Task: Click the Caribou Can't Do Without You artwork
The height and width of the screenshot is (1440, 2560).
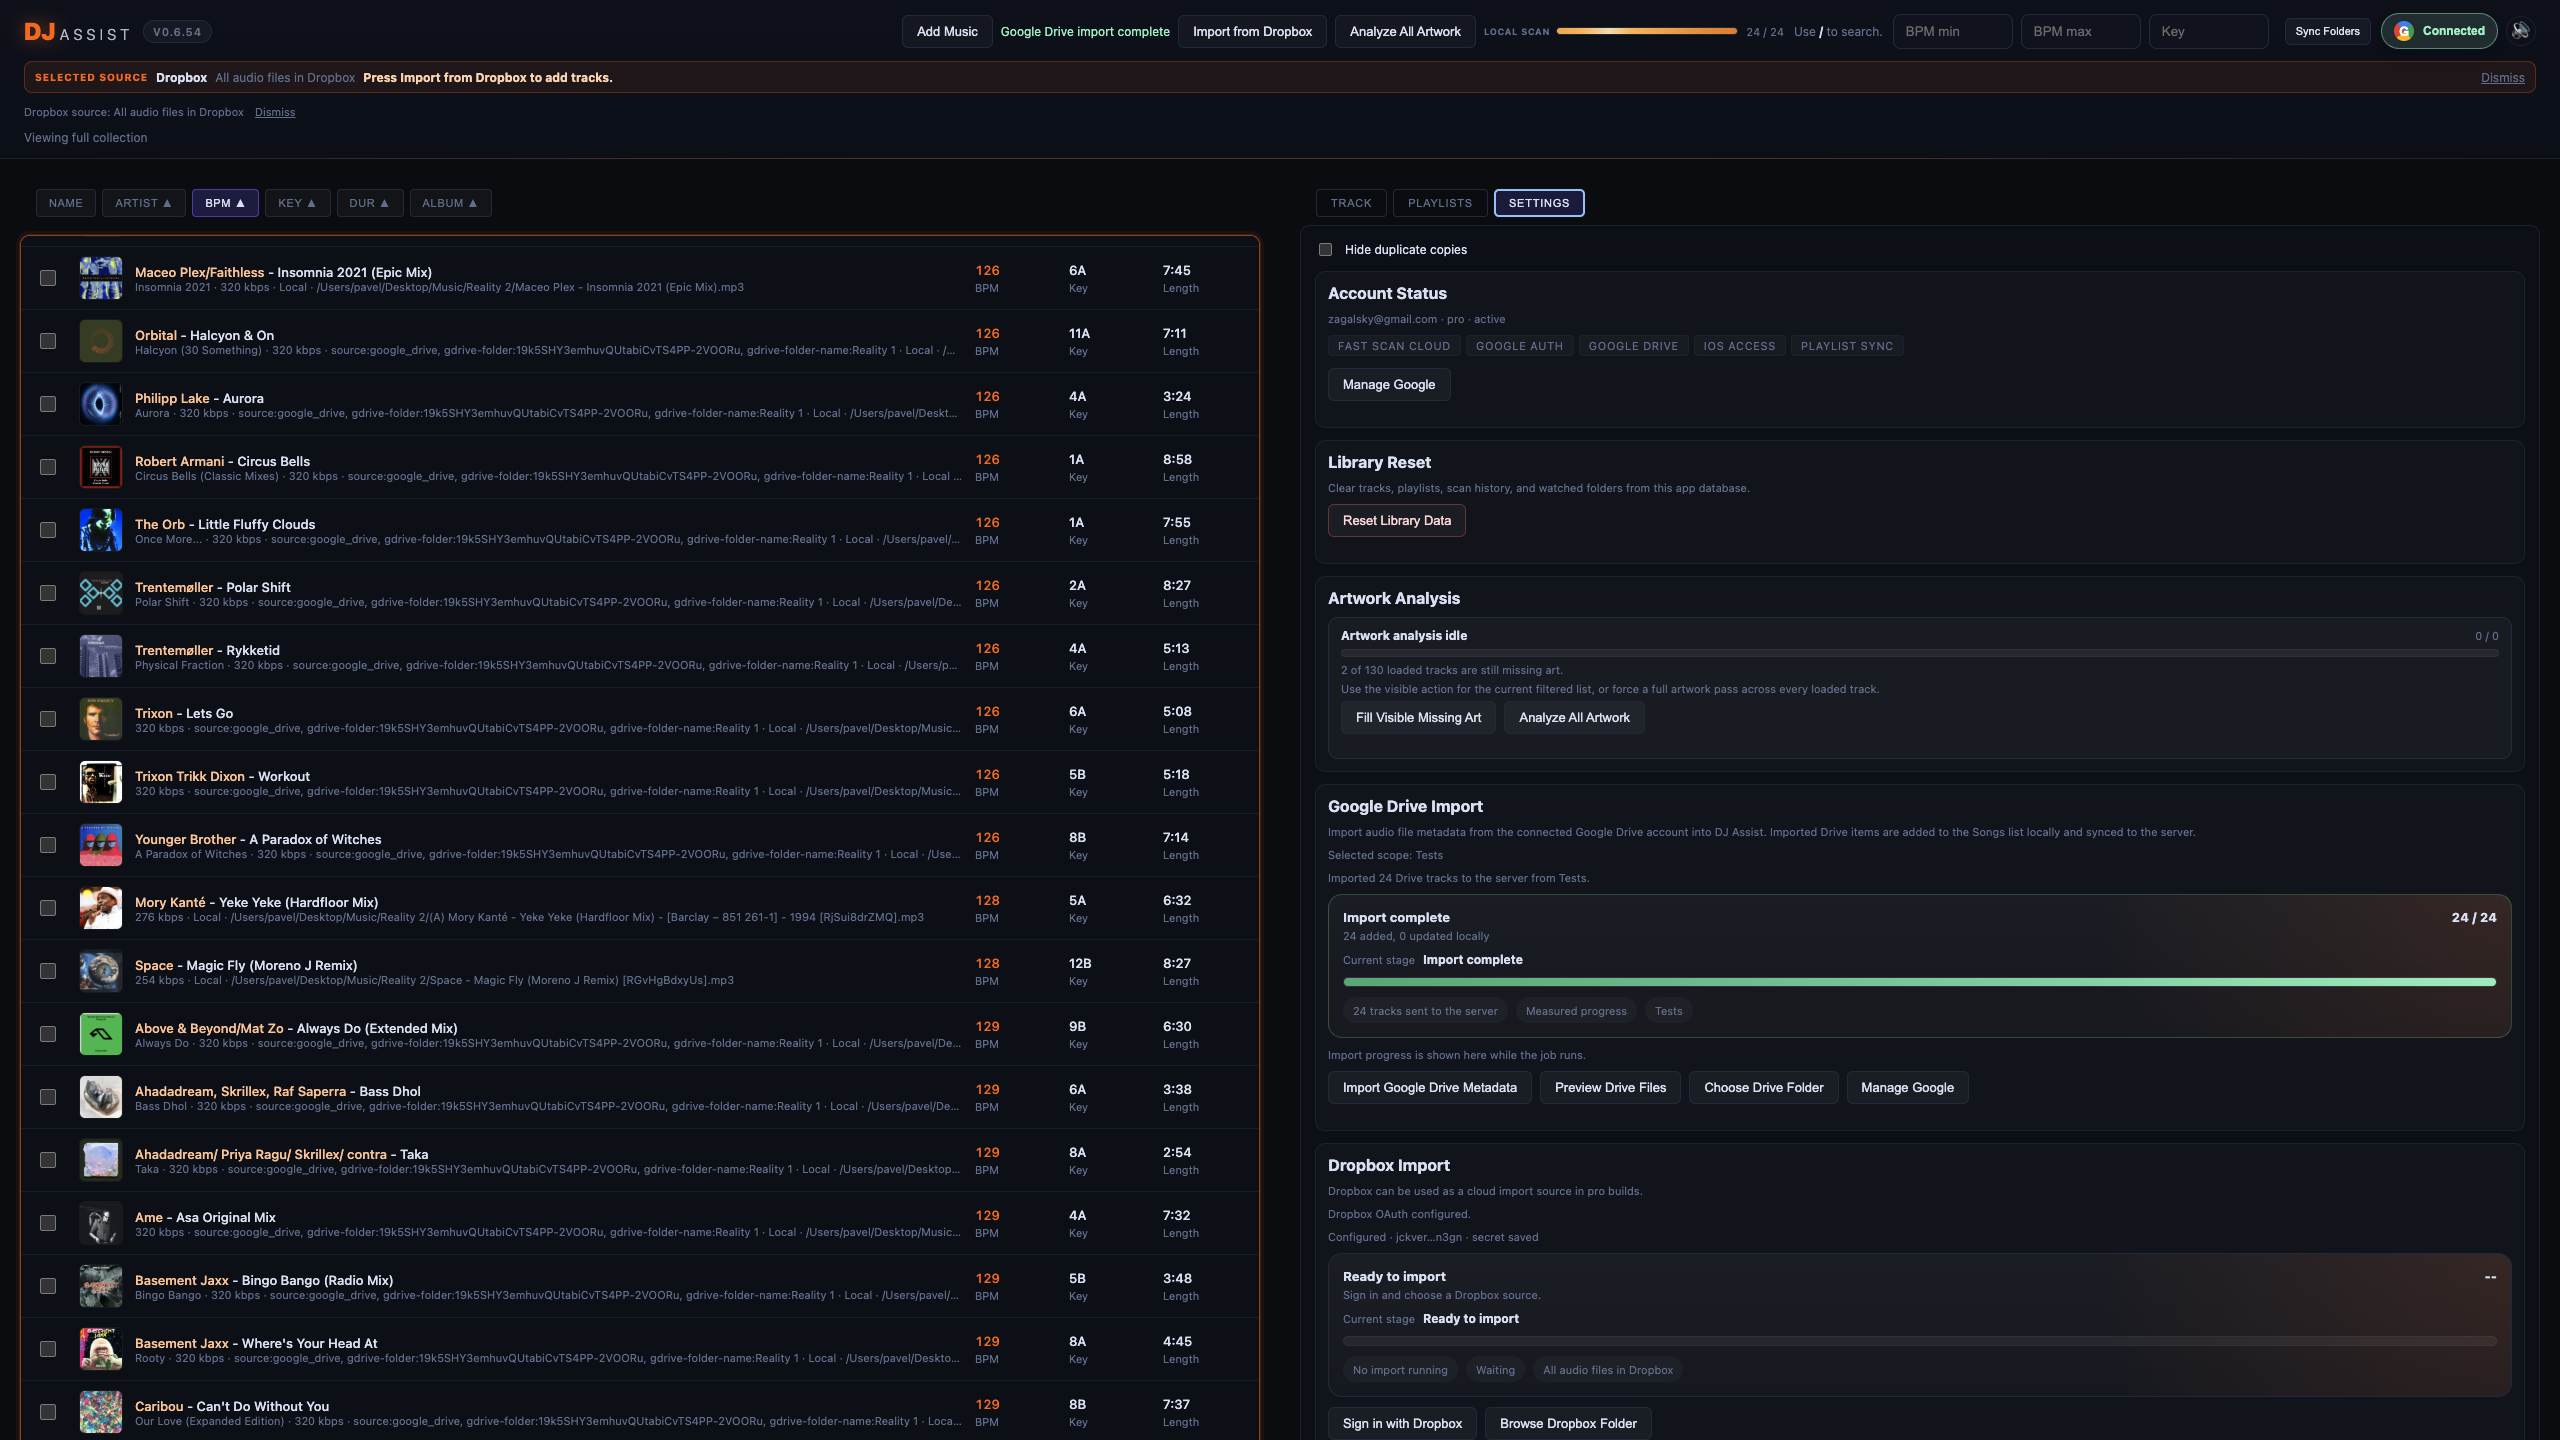Action: point(101,1412)
